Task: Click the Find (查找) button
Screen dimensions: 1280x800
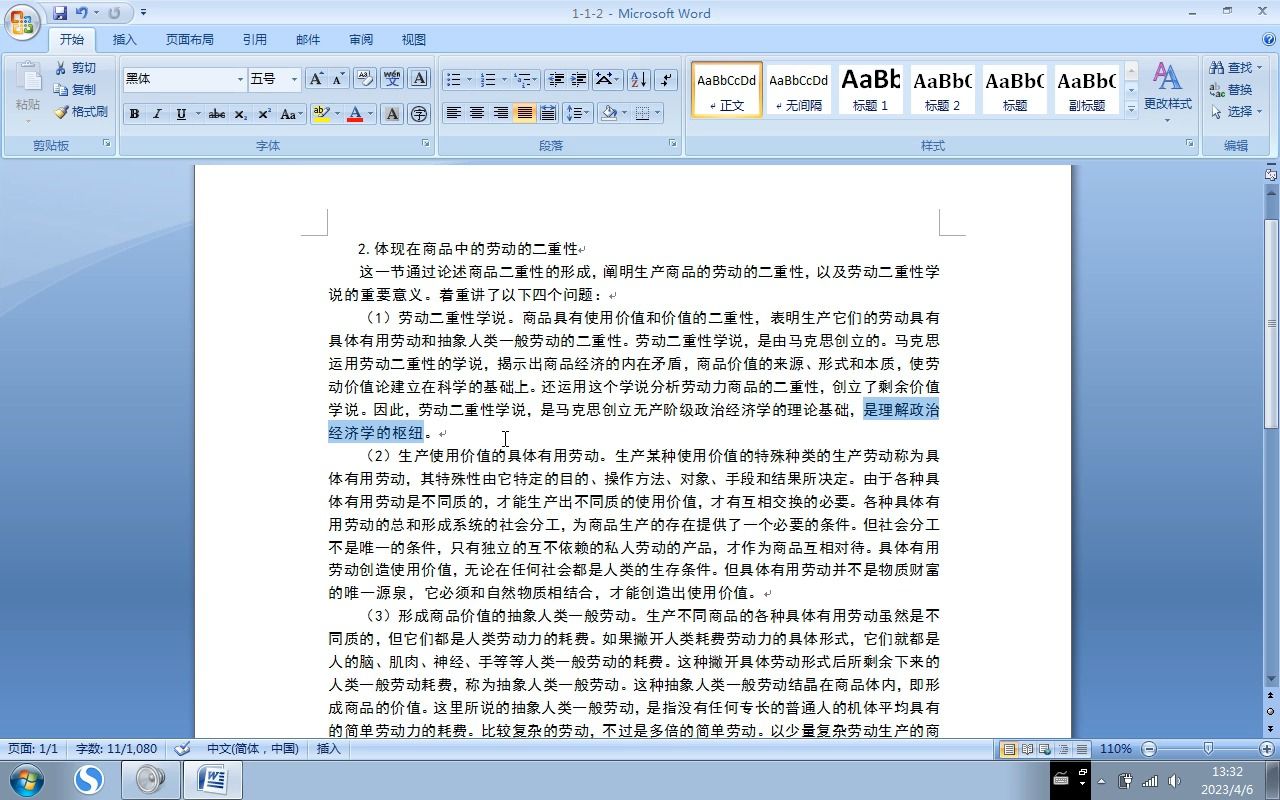Action: [1236, 67]
